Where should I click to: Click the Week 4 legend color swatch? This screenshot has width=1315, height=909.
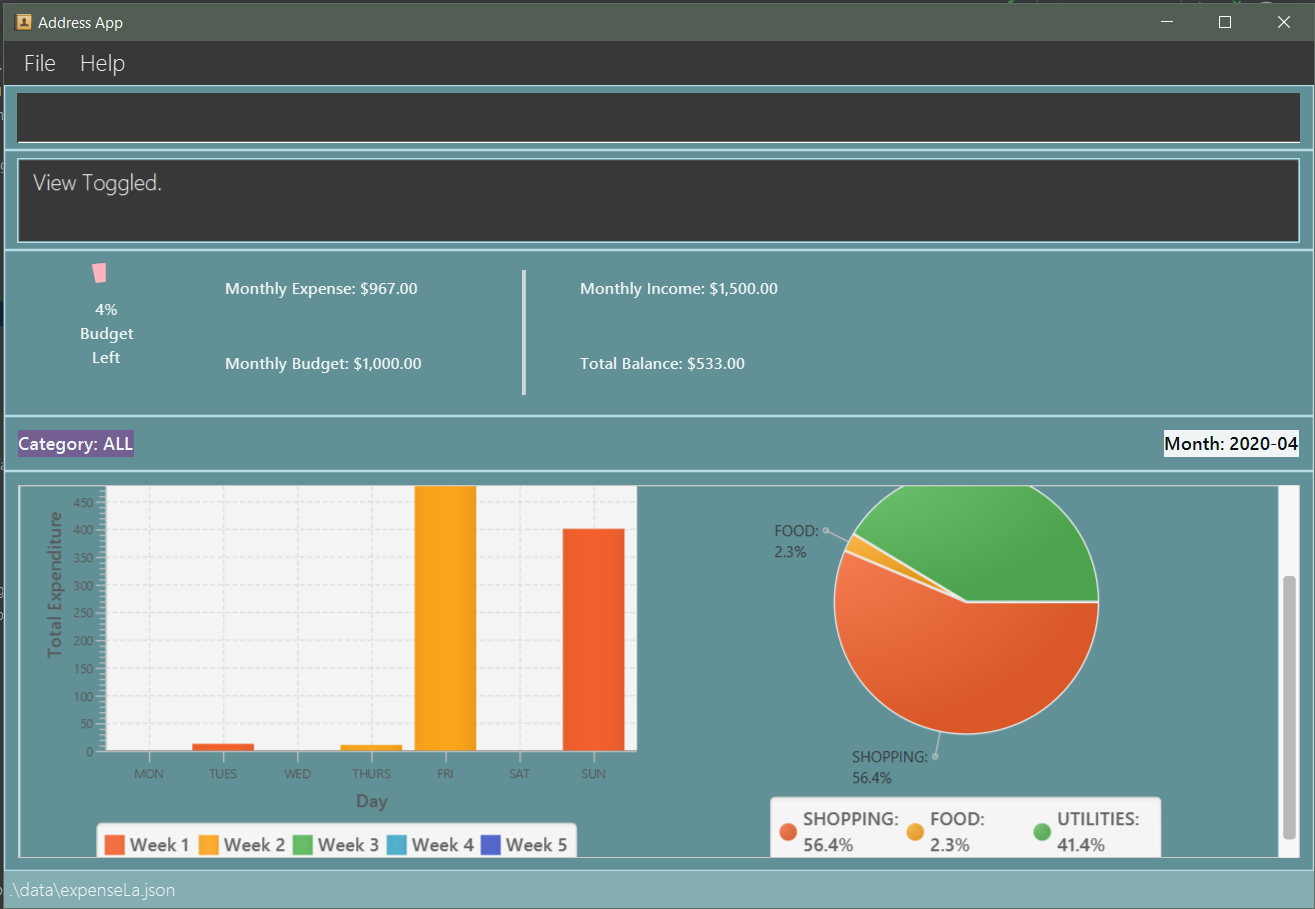coord(397,845)
